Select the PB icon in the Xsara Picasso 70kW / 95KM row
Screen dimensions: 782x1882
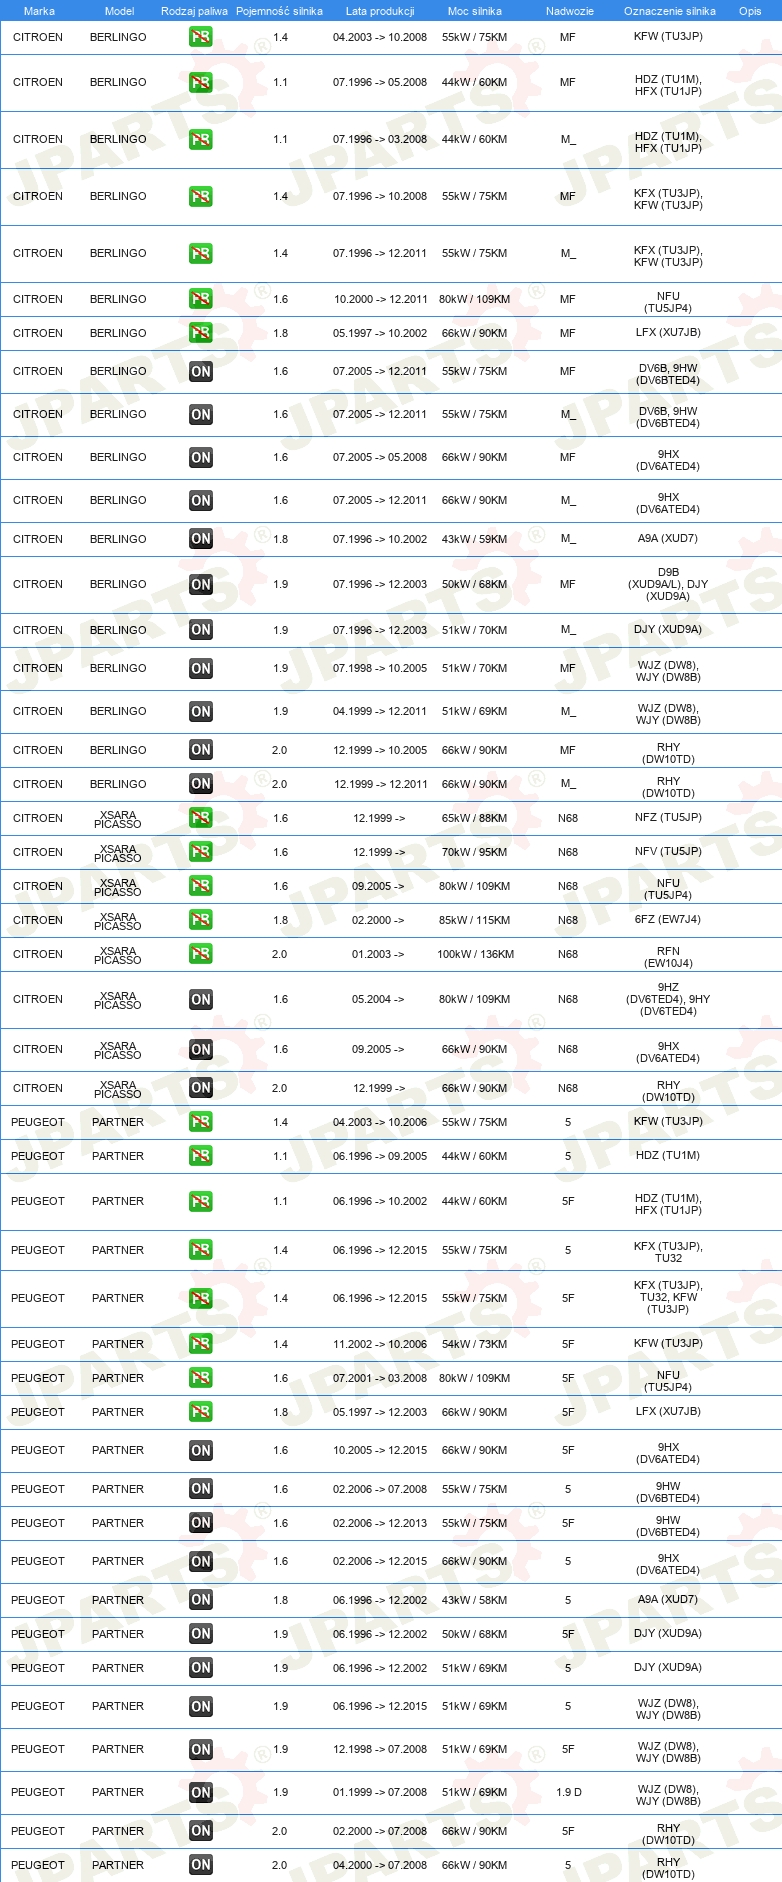coord(201,852)
